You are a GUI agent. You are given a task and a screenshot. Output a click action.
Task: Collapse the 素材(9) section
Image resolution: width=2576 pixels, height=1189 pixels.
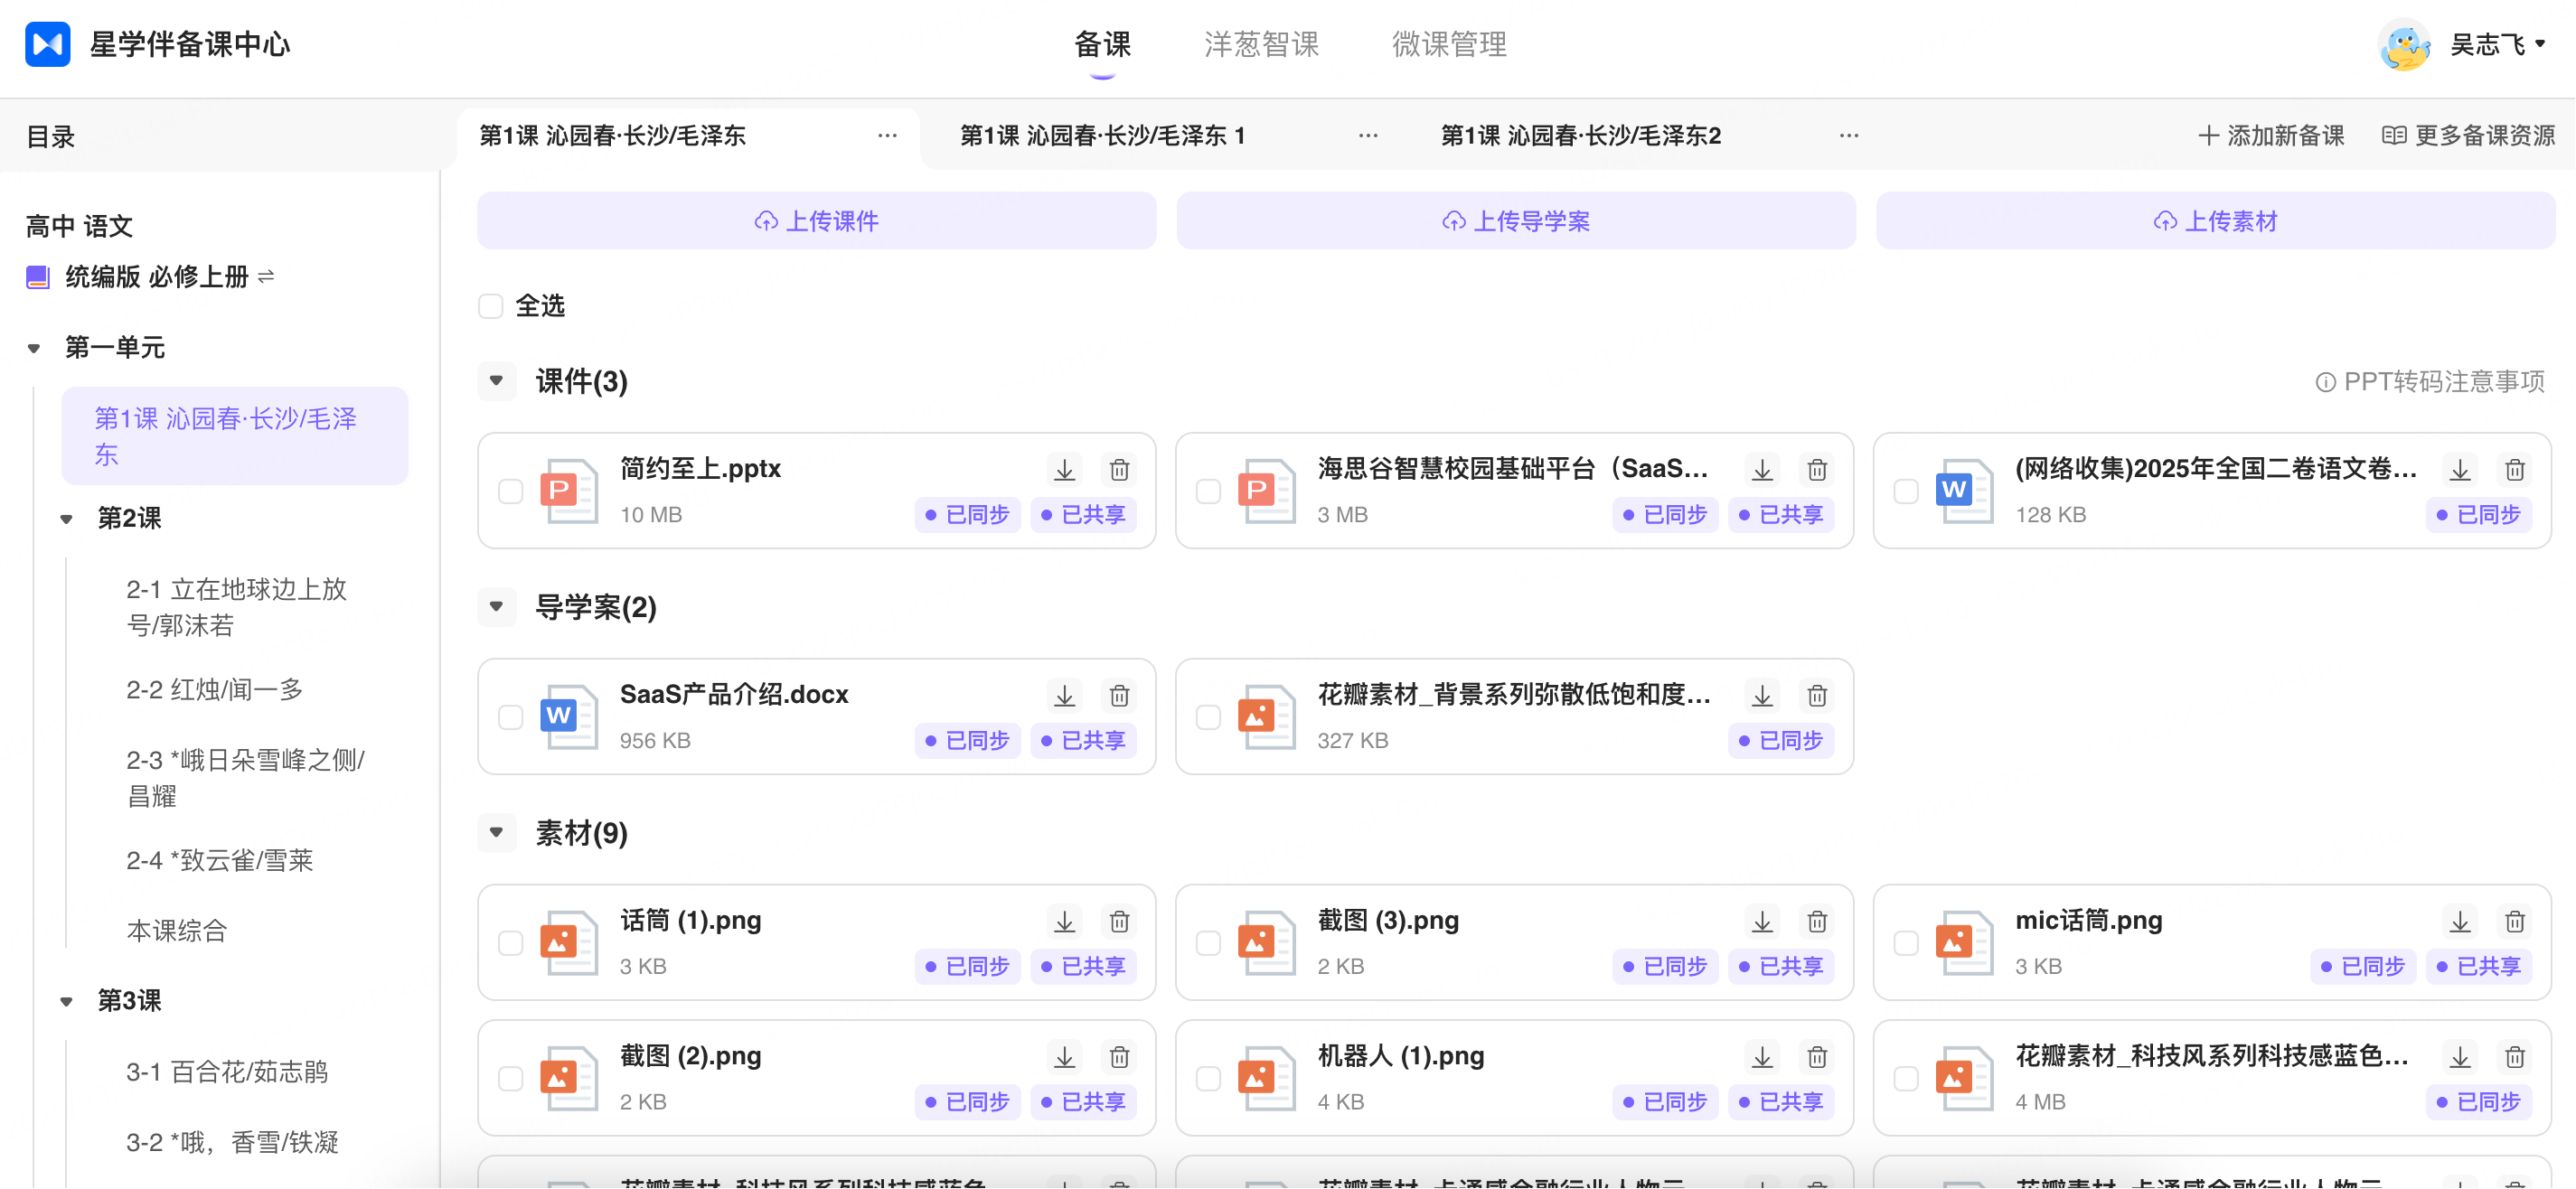point(496,832)
